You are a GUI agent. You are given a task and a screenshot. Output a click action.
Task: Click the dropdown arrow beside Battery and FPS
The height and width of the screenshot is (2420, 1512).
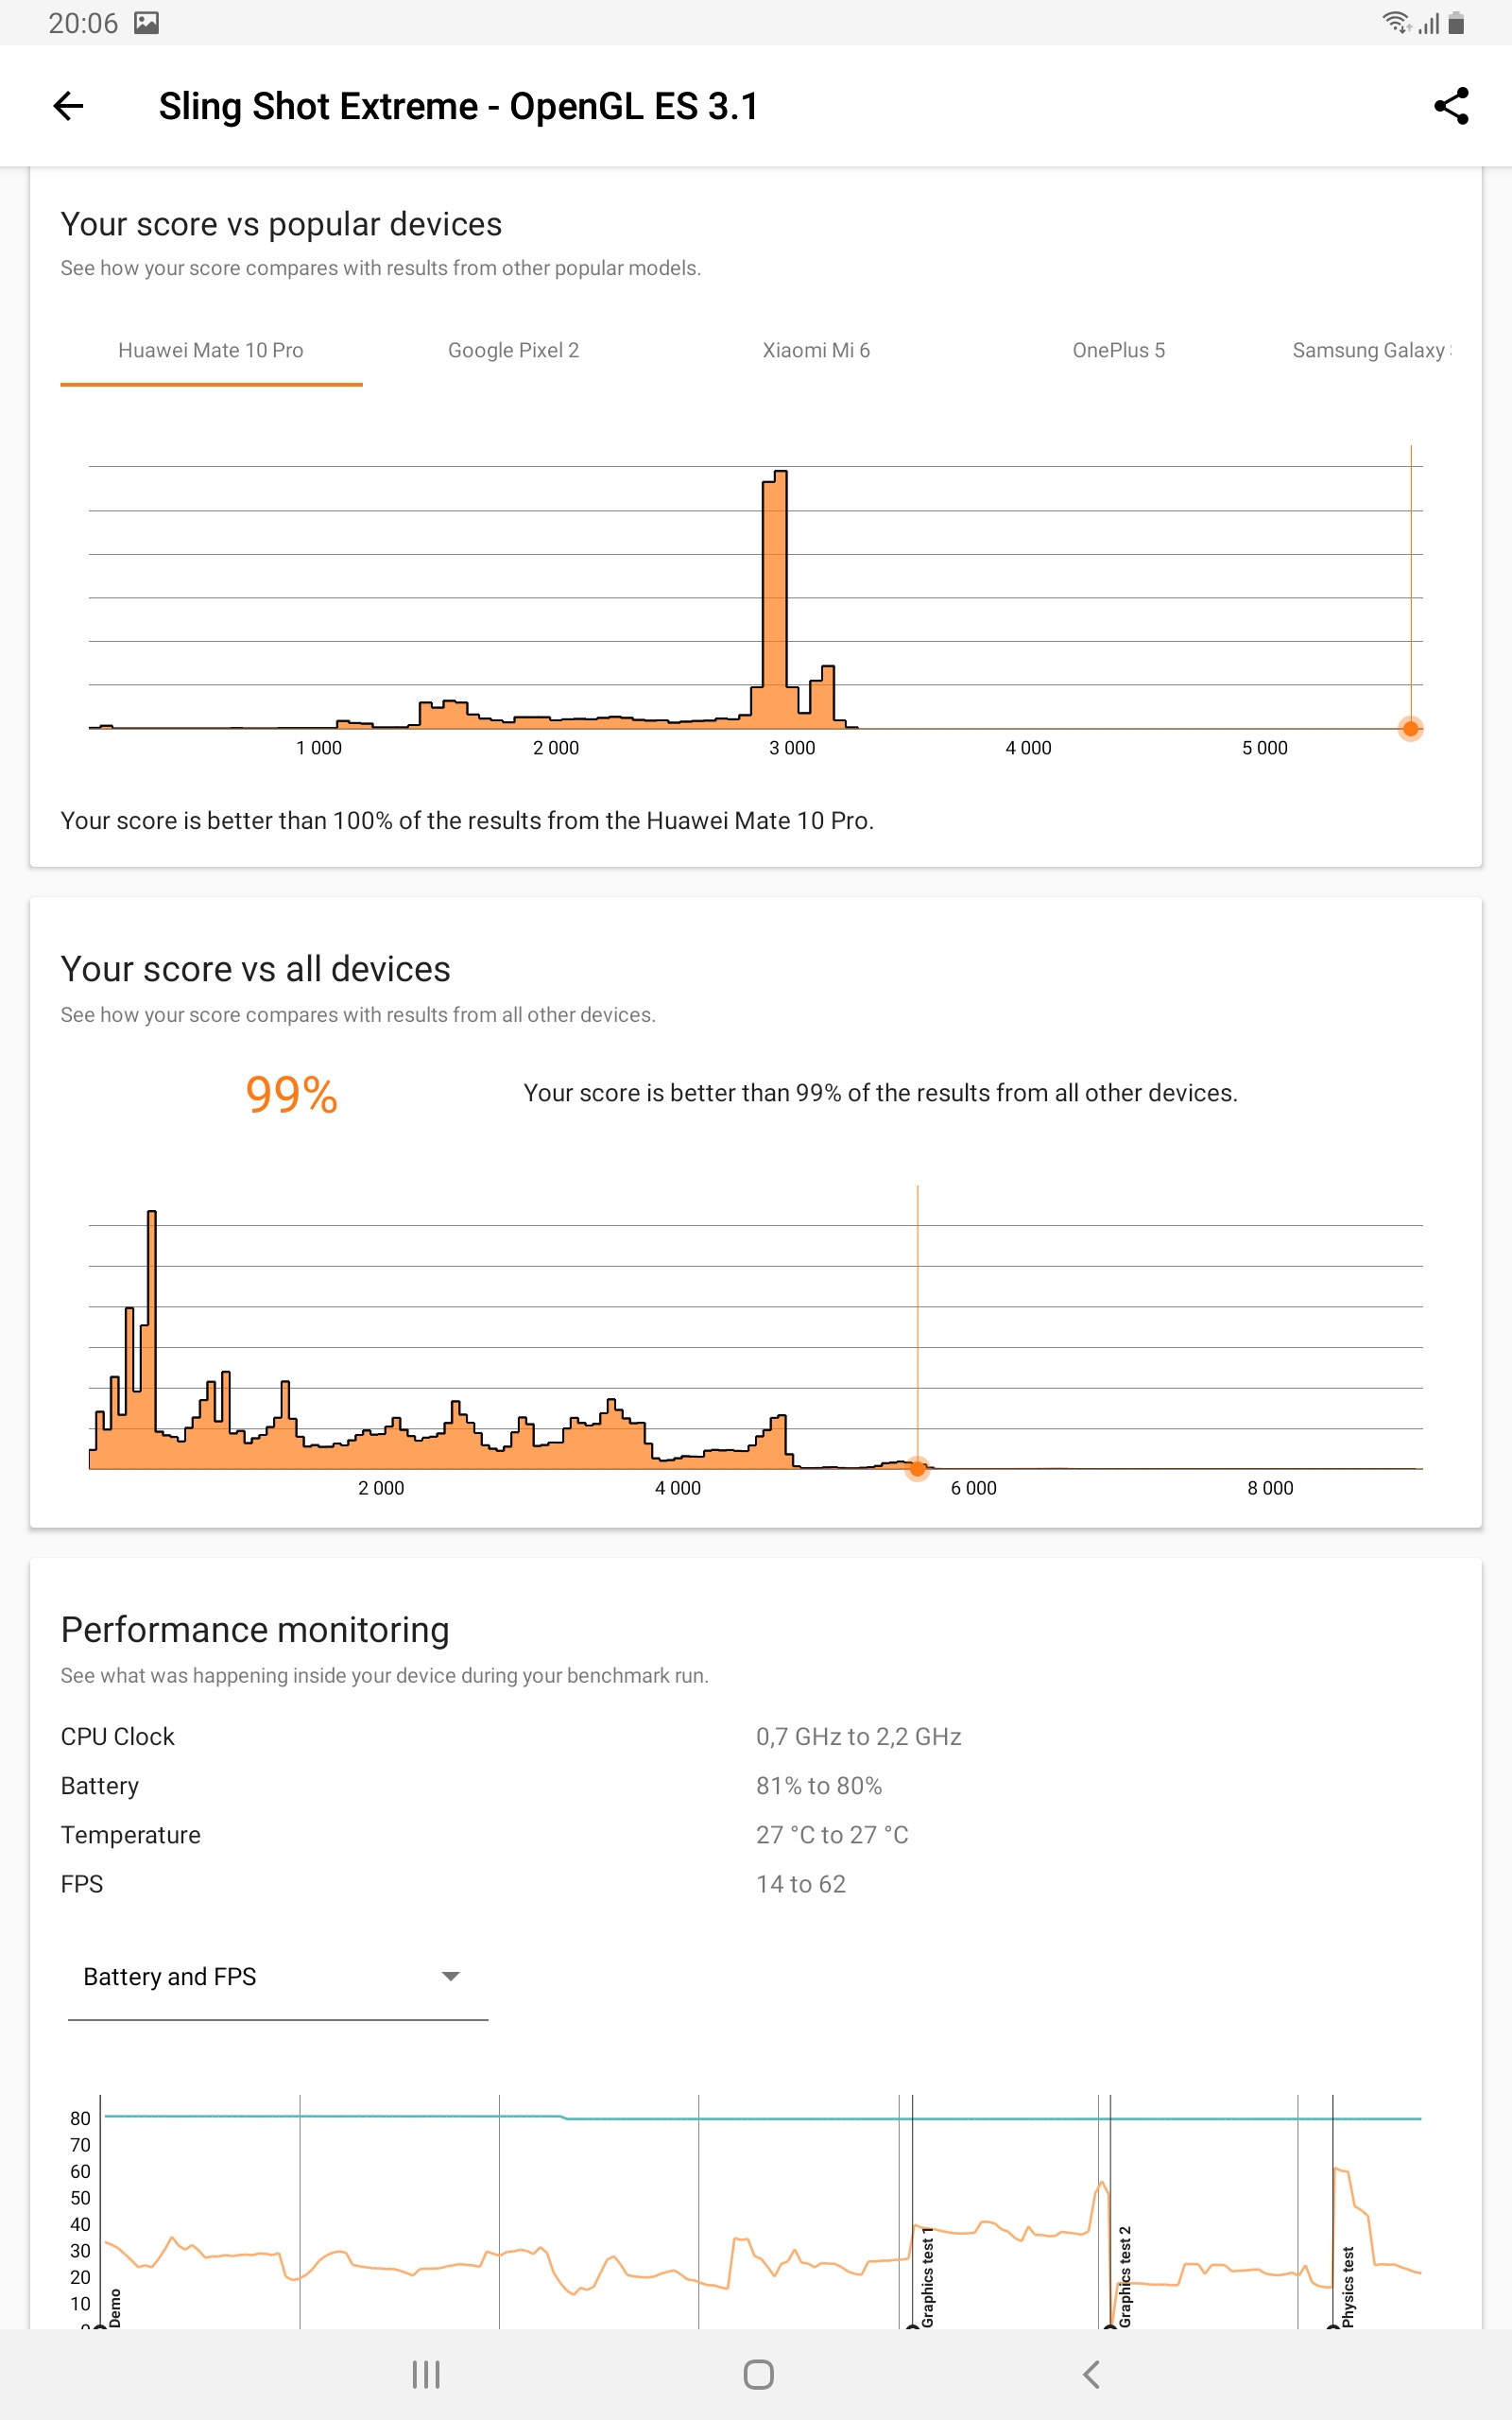click(450, 1977)
